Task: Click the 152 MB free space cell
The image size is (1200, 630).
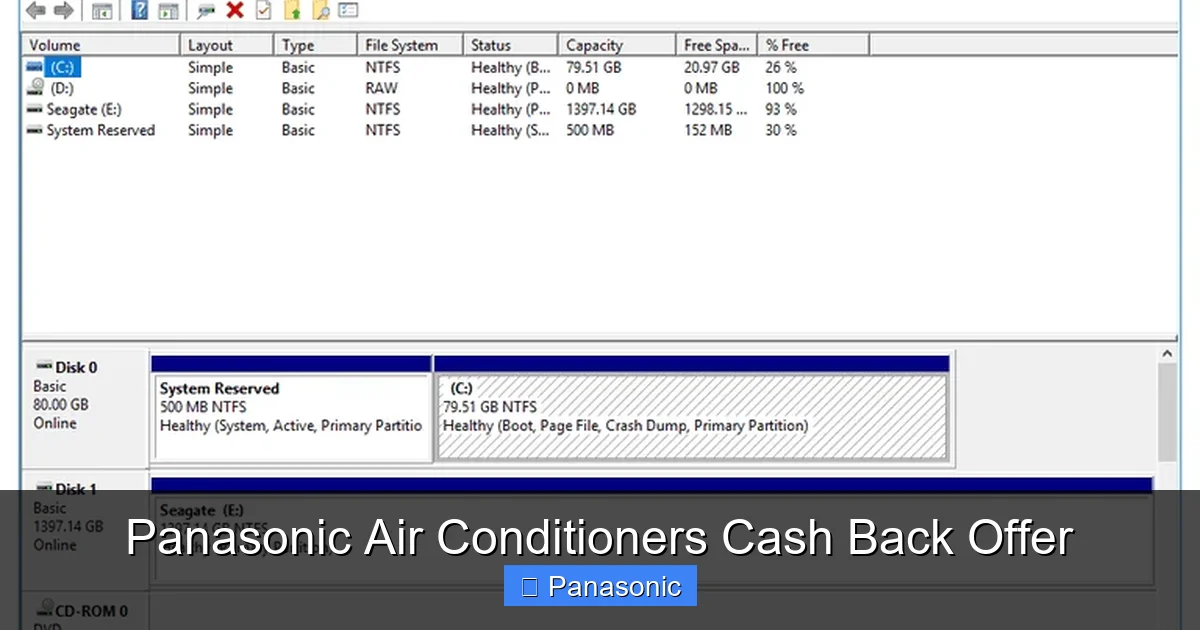Action: pyautogui.click(x=708, y=130)
